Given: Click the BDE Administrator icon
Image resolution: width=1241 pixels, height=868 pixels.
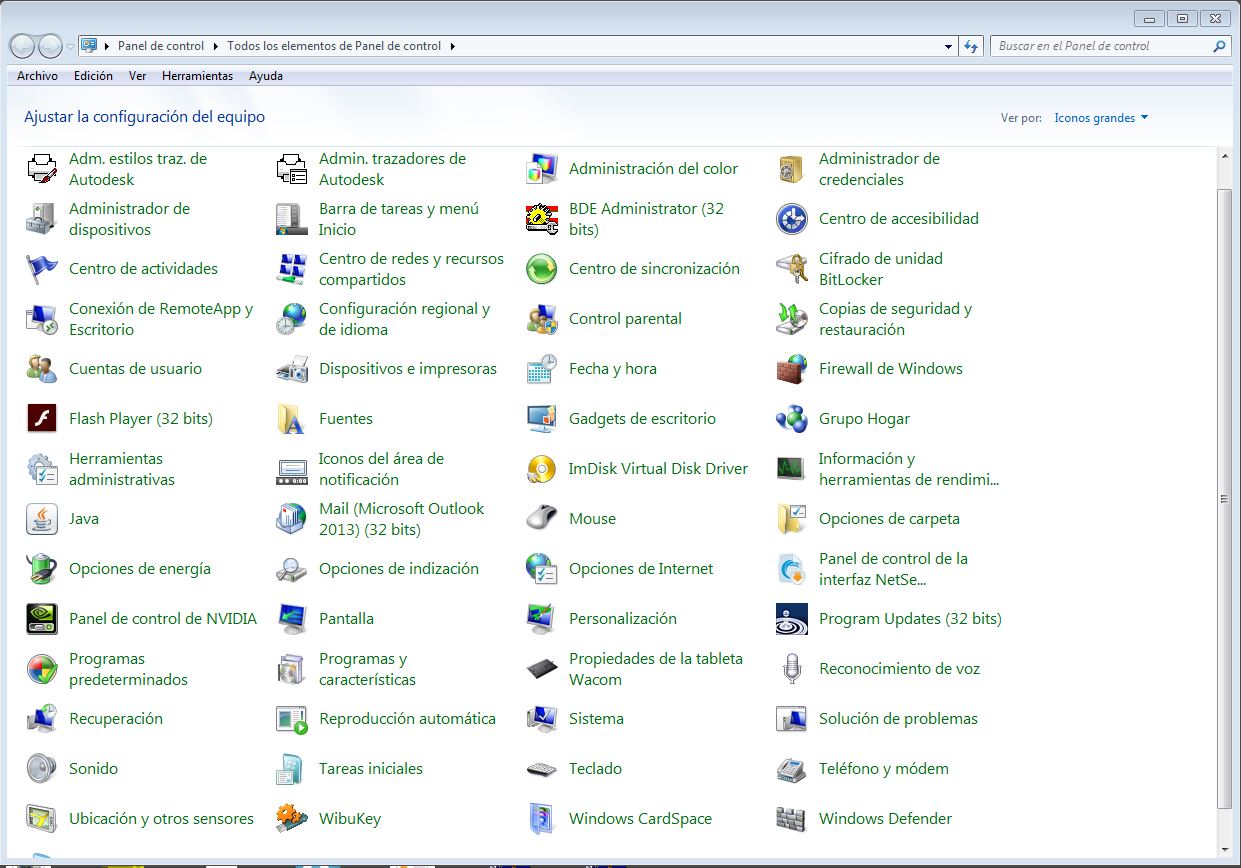Looking at the screenshot, I should [x=542, y=219].
